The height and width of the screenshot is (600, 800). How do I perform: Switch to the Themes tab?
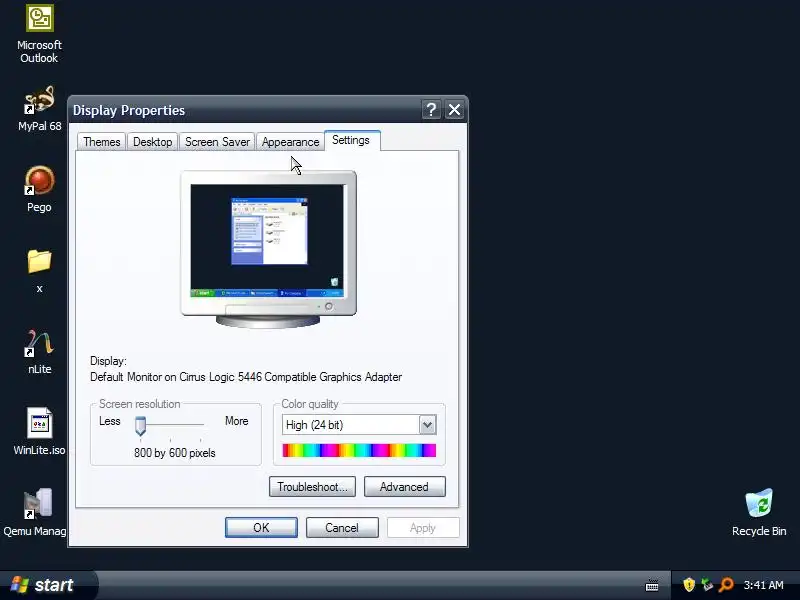point(102,142)
